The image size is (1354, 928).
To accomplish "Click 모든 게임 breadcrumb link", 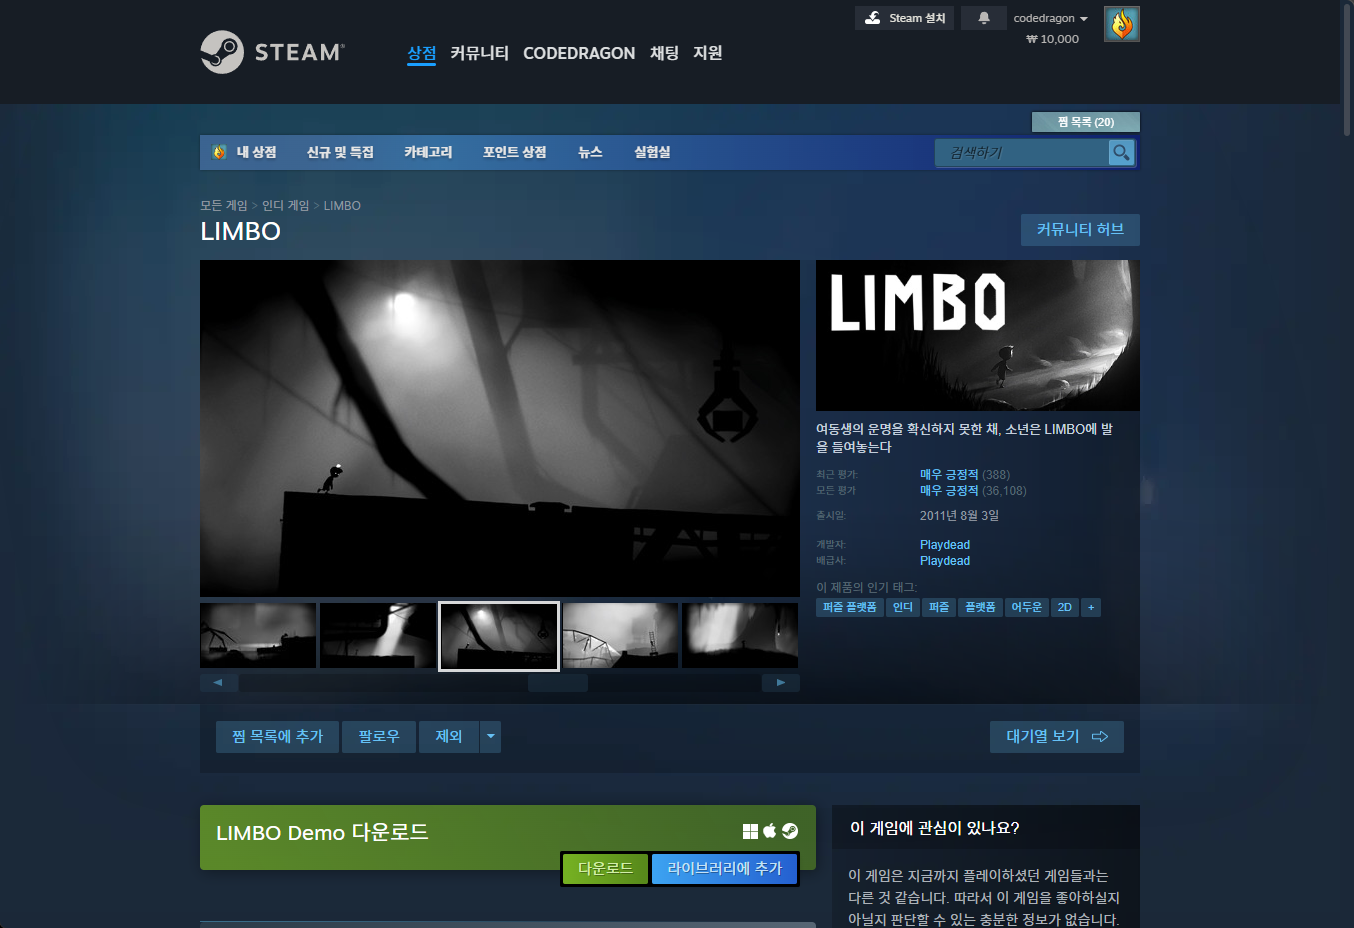I will pos(224,205).
